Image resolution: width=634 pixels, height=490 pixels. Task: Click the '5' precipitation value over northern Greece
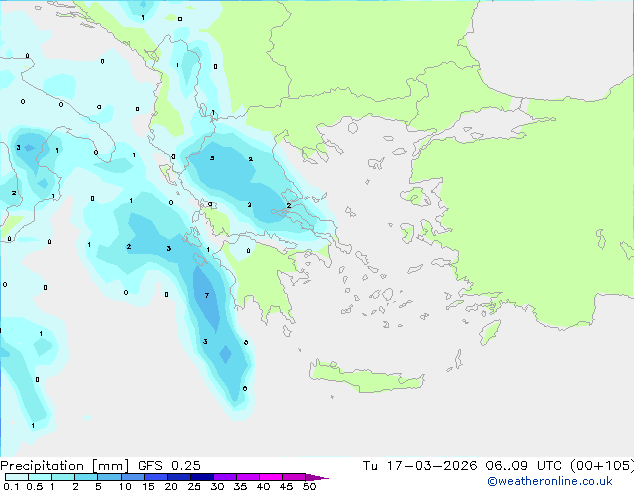(x=212, y=158)
